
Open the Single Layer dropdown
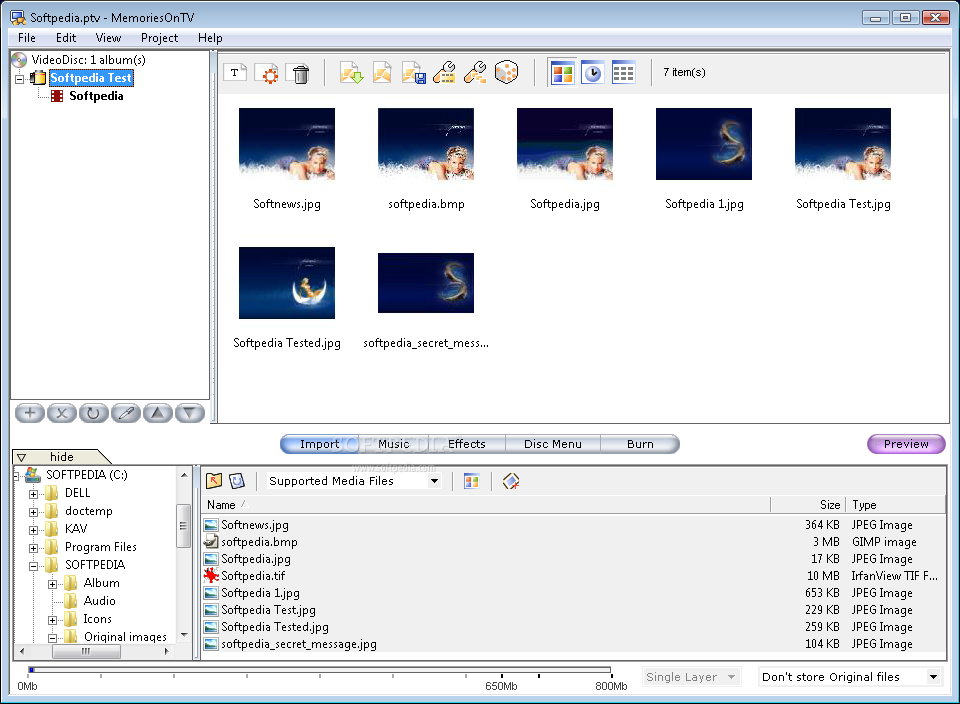(731, 677)
